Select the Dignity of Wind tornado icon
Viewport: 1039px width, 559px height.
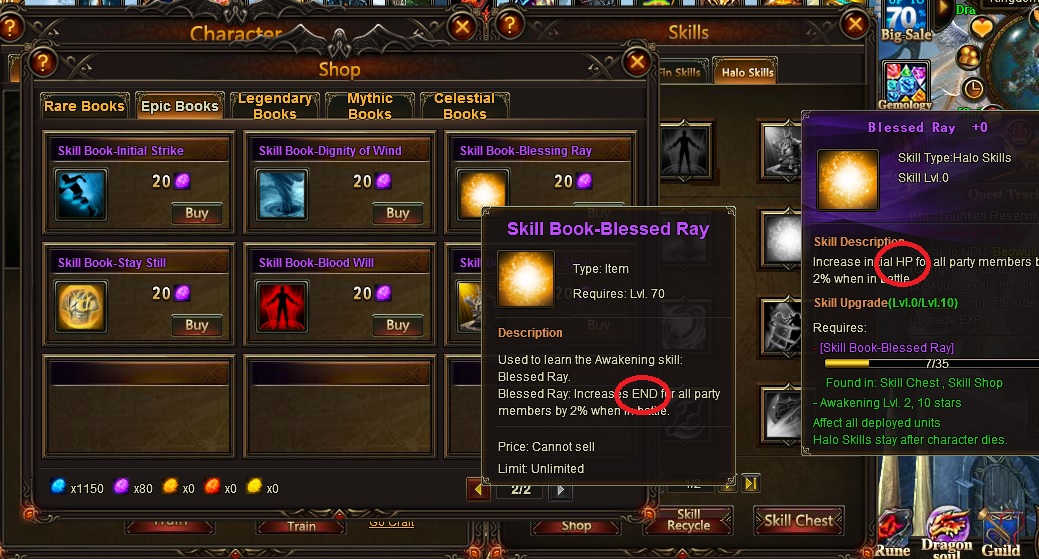coord(282,194)
